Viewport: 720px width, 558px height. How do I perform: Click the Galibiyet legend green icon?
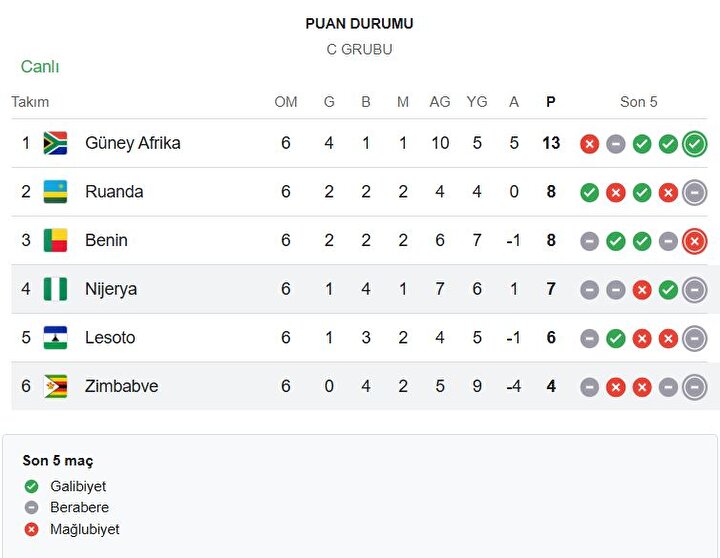tap(31, 486)
